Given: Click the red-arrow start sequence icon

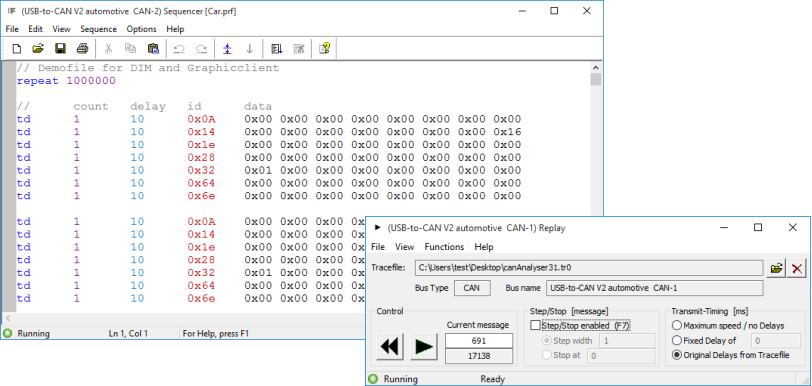Looking at the screenshot, I should pos(227,49).
